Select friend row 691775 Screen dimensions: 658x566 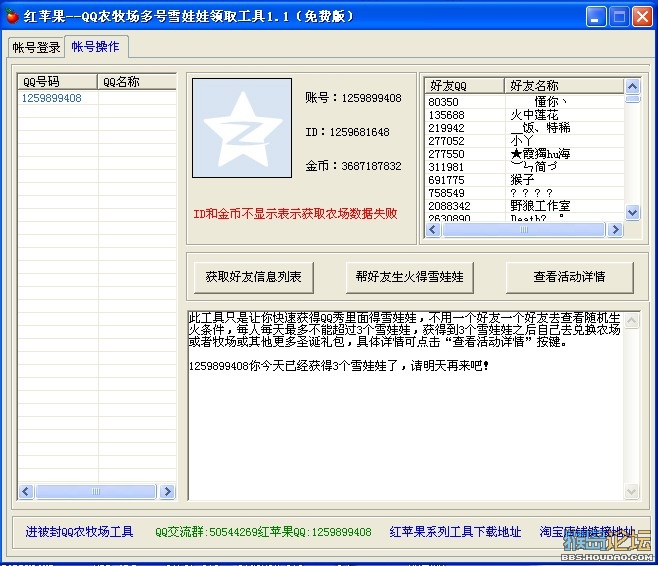click(x=525, y=180)
